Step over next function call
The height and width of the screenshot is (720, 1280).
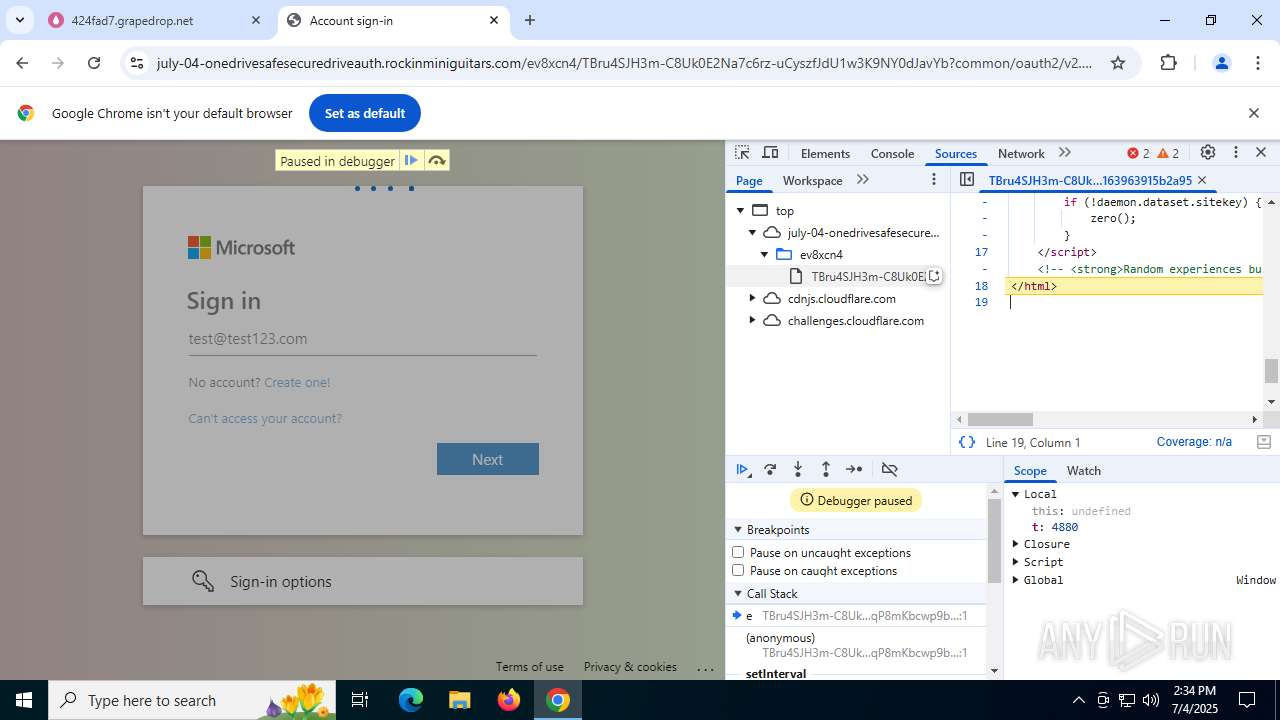tap(770, 469)
